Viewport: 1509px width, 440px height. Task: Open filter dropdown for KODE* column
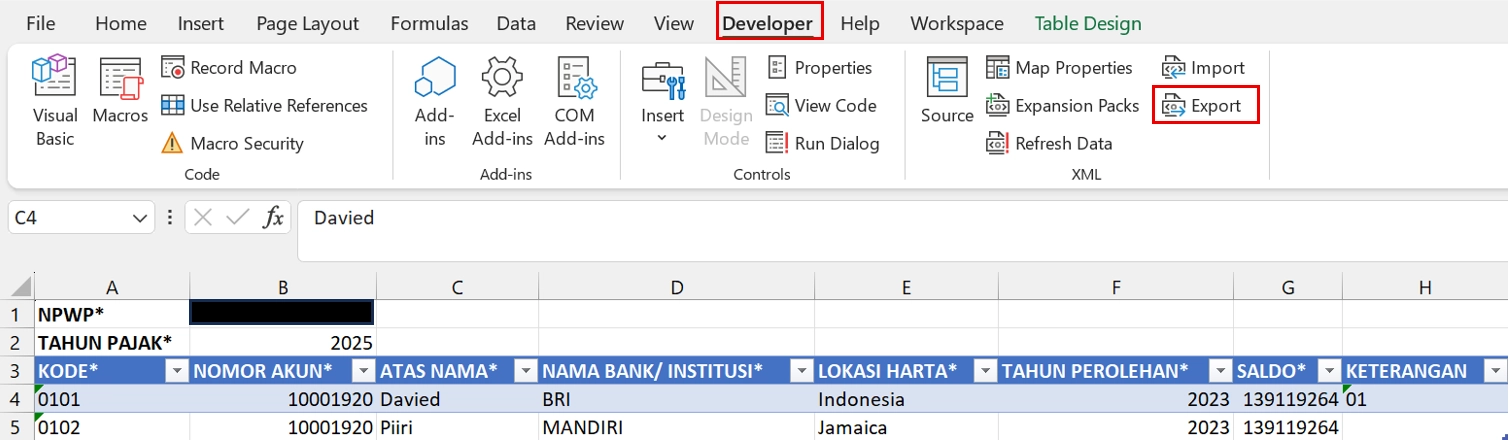coord(176,371)
